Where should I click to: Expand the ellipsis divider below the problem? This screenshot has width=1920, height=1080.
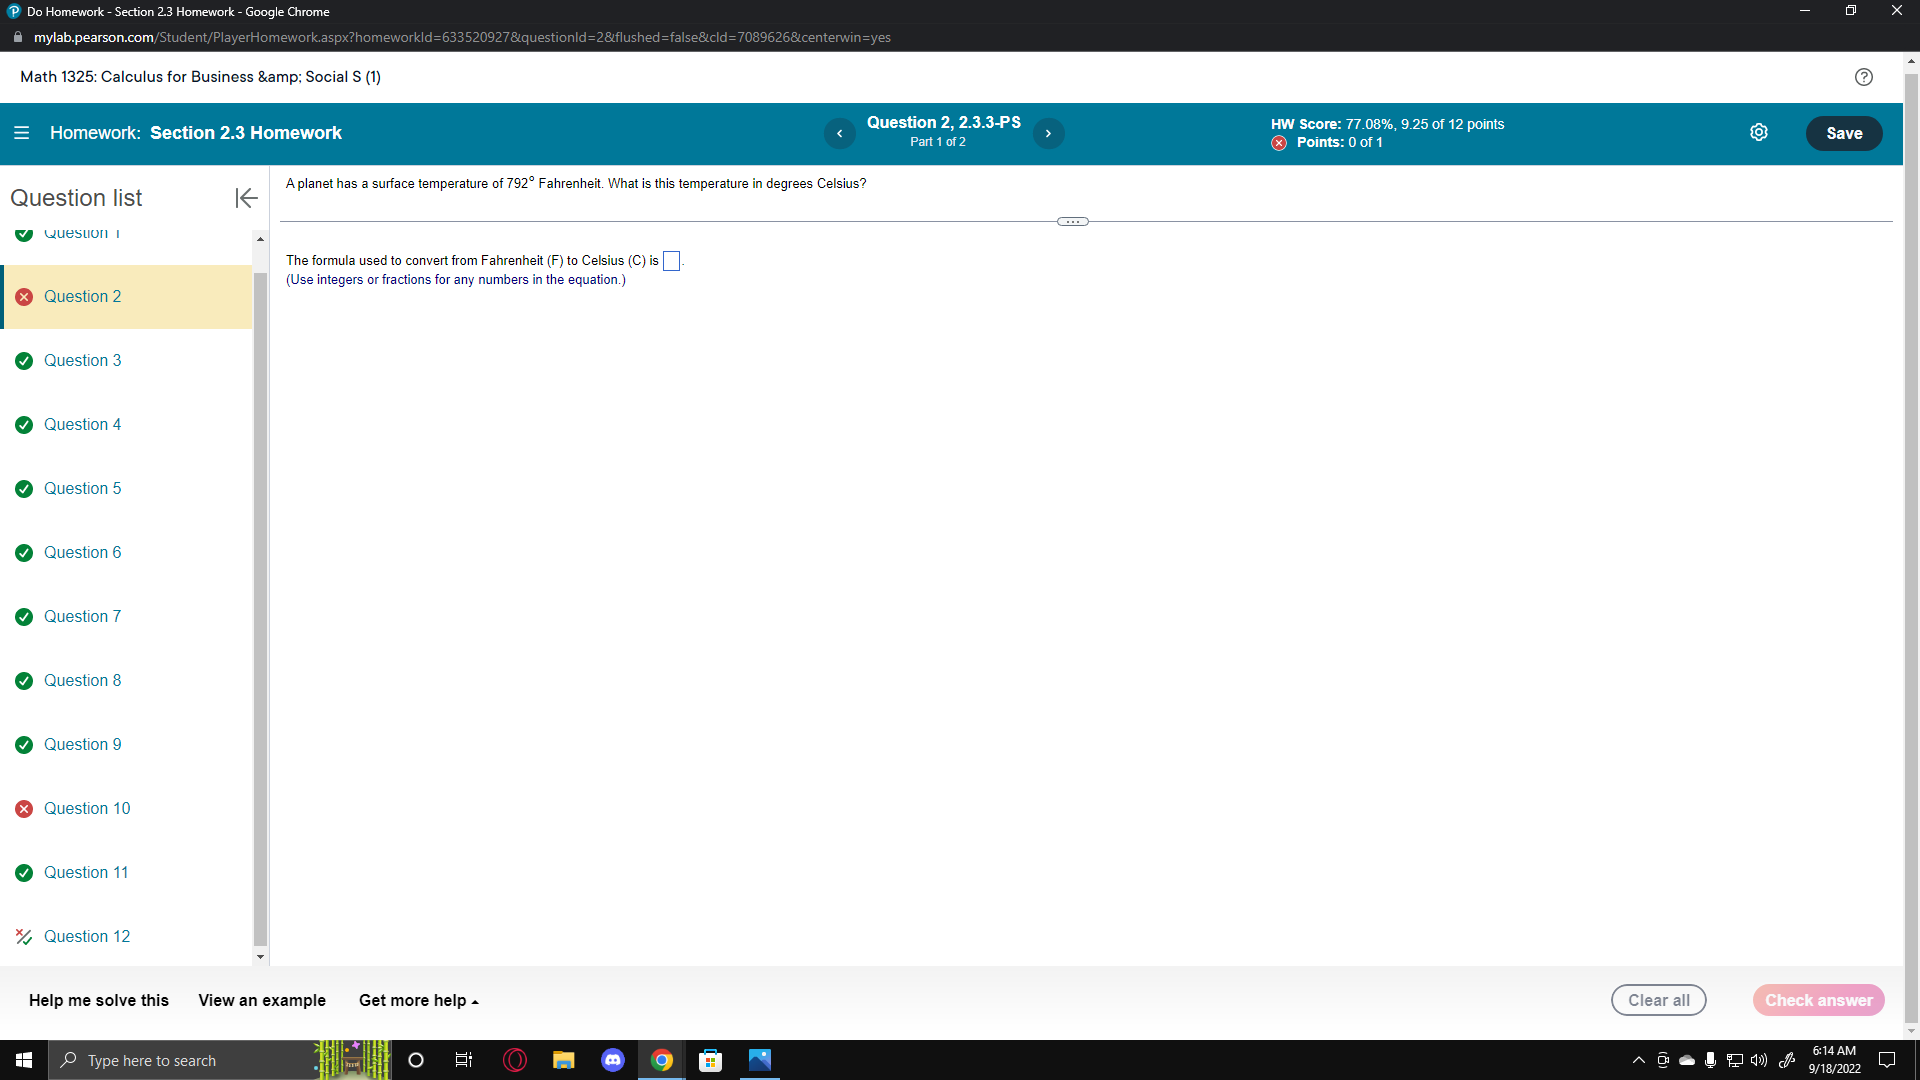coord(1072,221)
